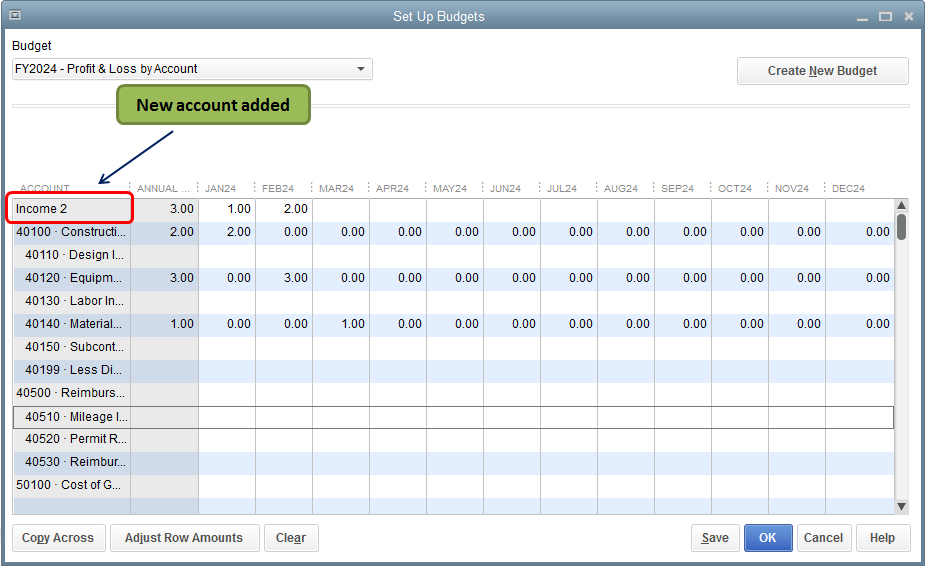This screenshot has height=566, width=925.
Task: Click the scroll up arrow
Action: (x=901, y=205)
